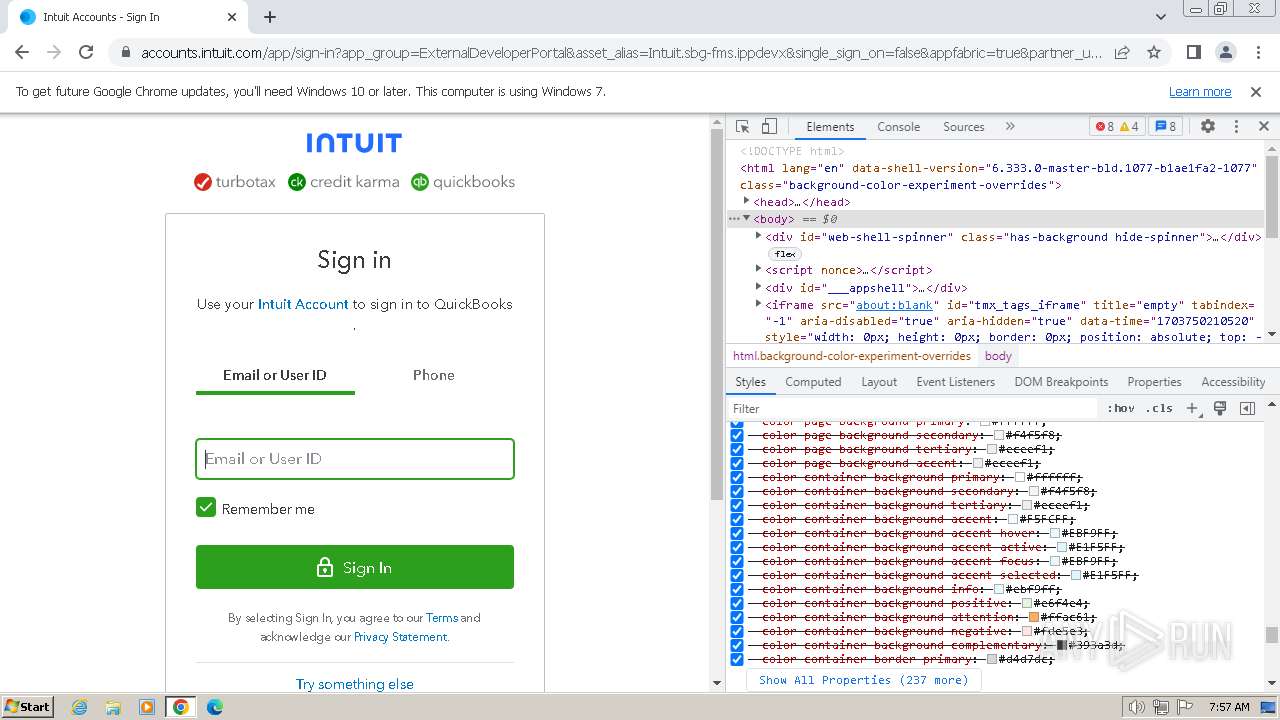Expand the web-shell-spinner div node

coord(758,237)
